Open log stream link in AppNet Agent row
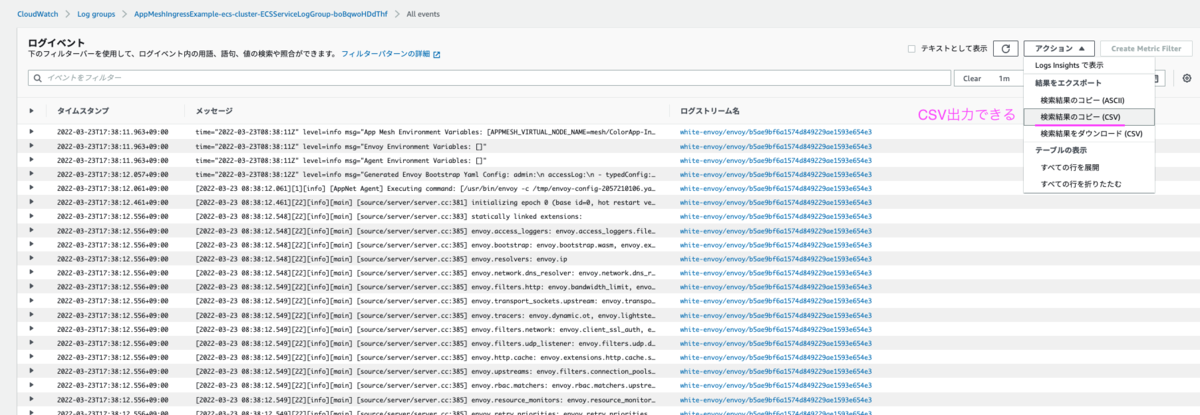 pyautogui.click(x=776, y=187)
